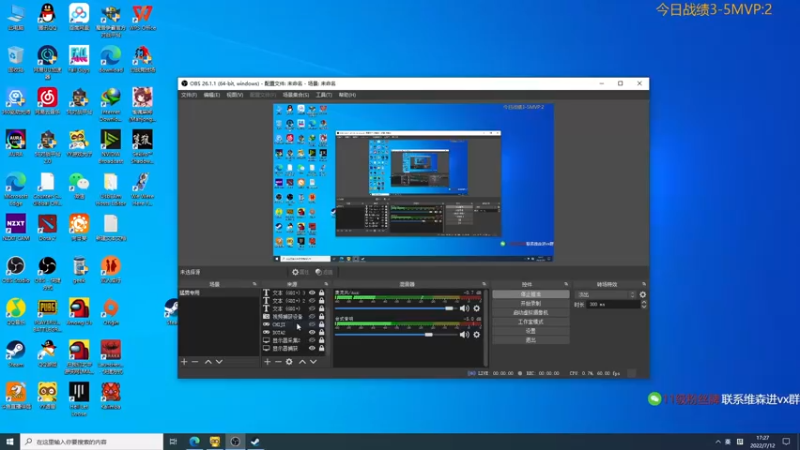800x450 pixels.
Task: Show hidden system tray icons chevron
Action: click(x=718, y=442)
